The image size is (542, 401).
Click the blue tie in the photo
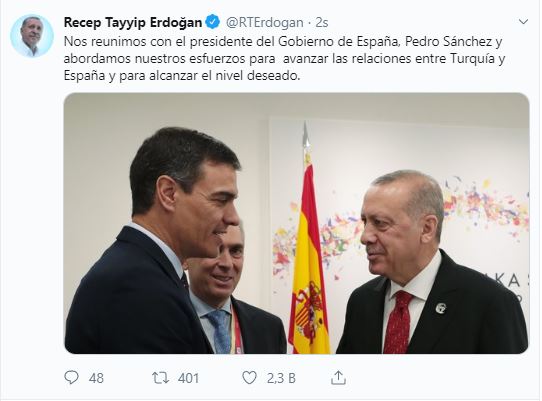pyautogui.click(x=220, y=331)
